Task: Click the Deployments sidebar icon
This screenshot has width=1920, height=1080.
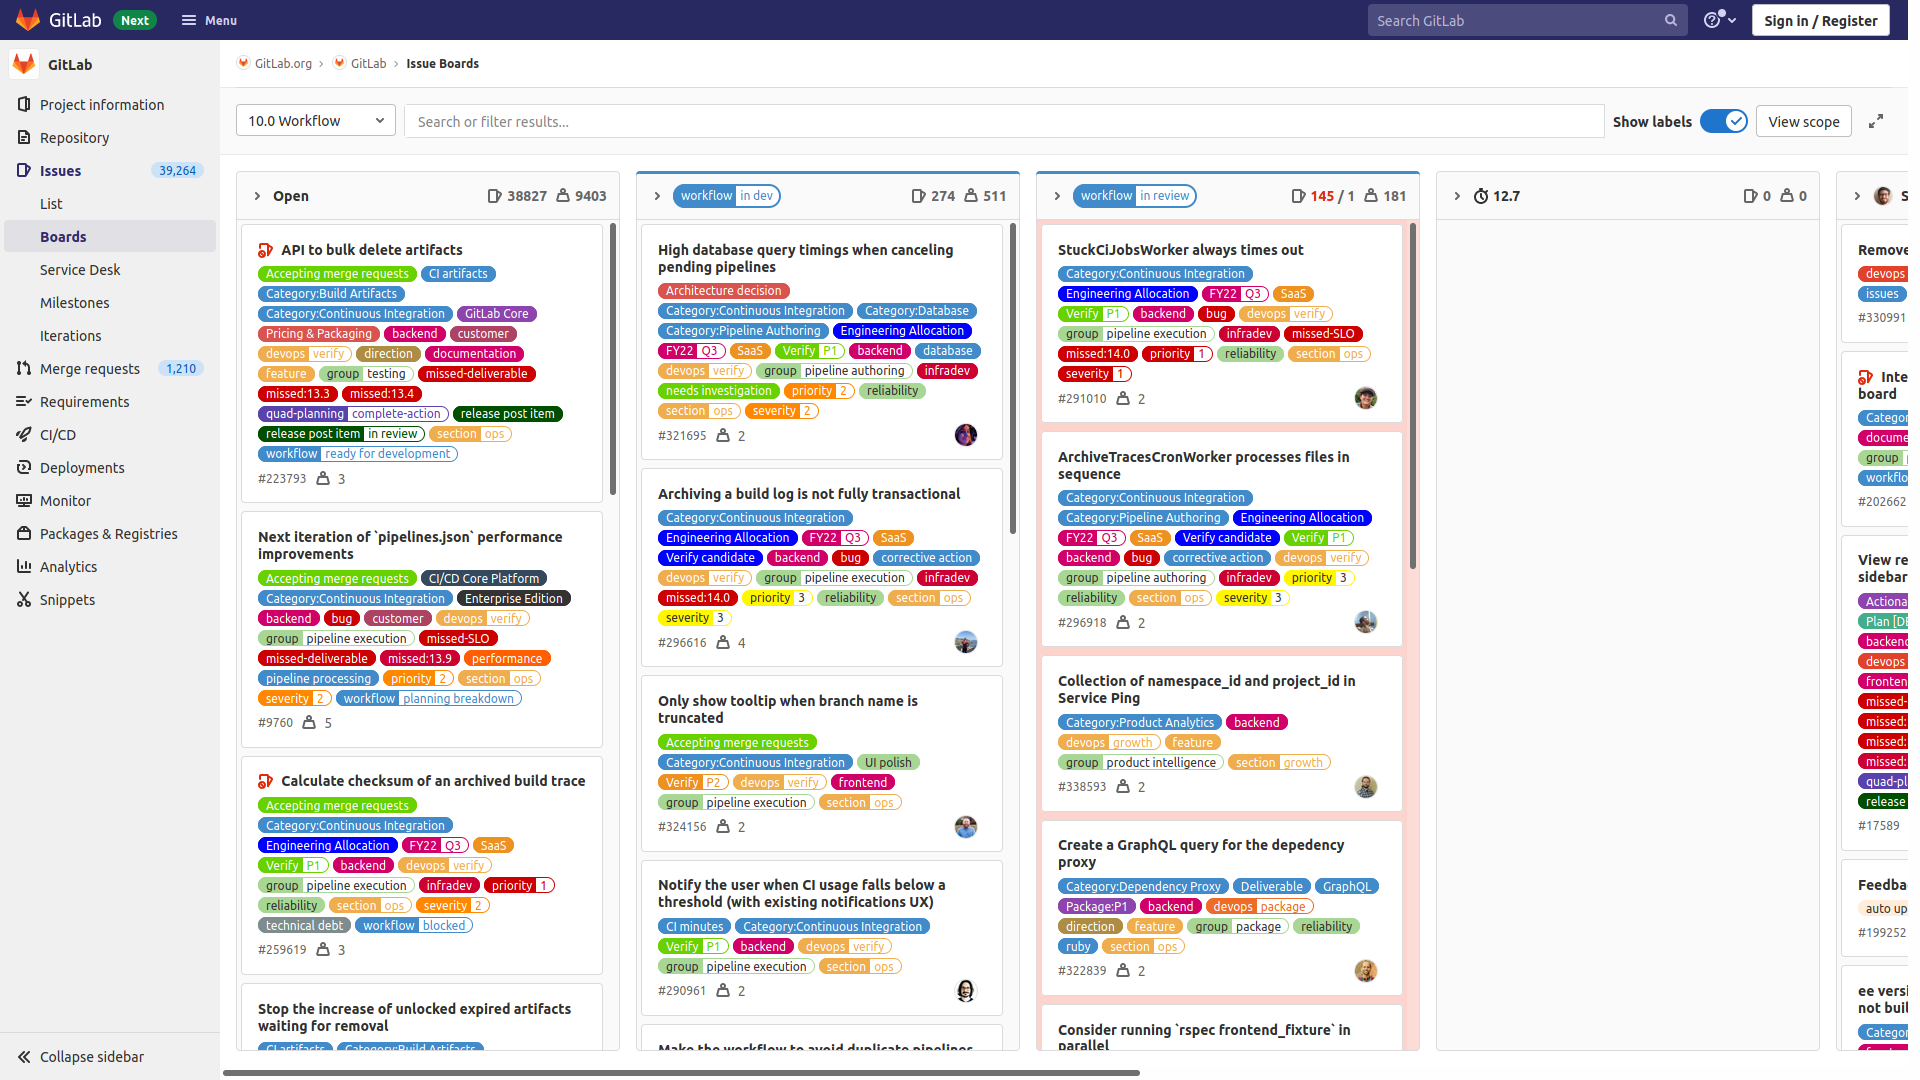Action: [x=24, y=468]
